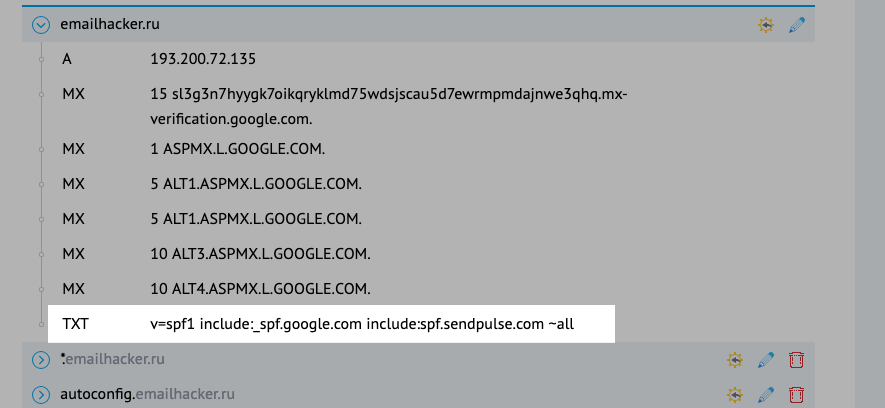
Task: Click the pencil icon for wildcard subdomain
Action: [766, 359]
